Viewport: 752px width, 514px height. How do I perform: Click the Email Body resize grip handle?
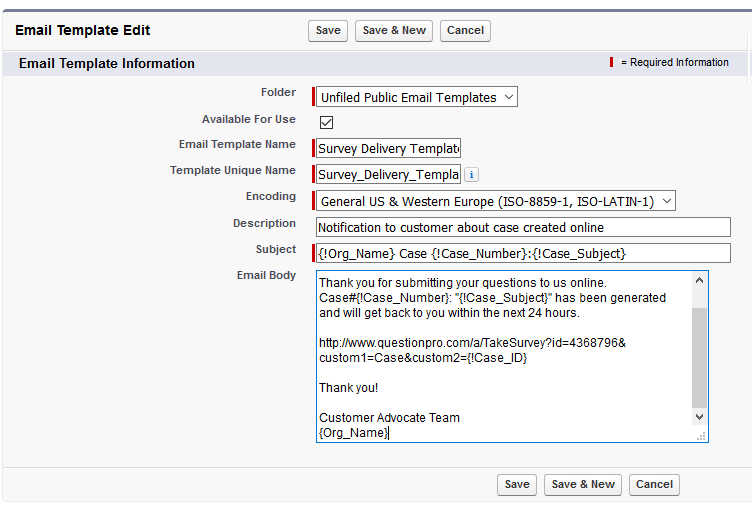pos(701,435)
